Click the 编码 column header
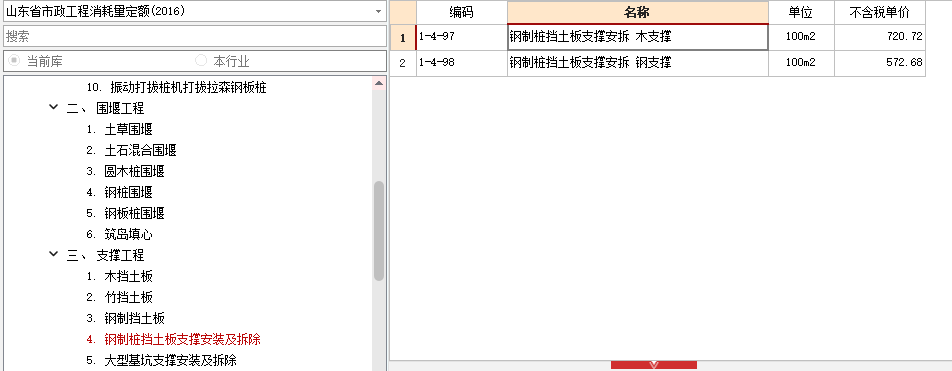 tap(461, 12)
